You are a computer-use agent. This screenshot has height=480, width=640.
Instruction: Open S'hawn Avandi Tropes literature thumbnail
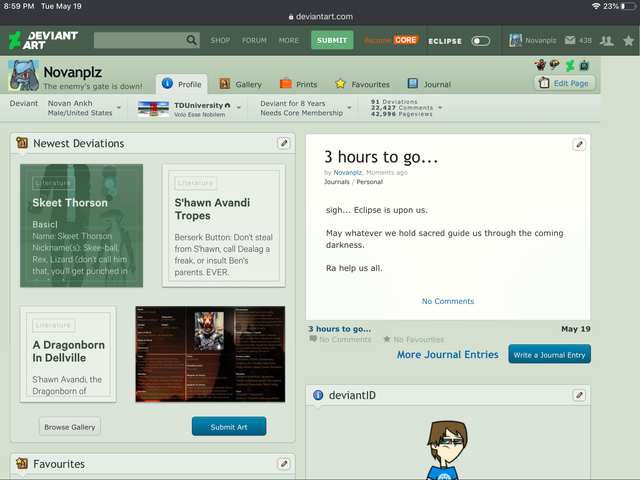224,225
